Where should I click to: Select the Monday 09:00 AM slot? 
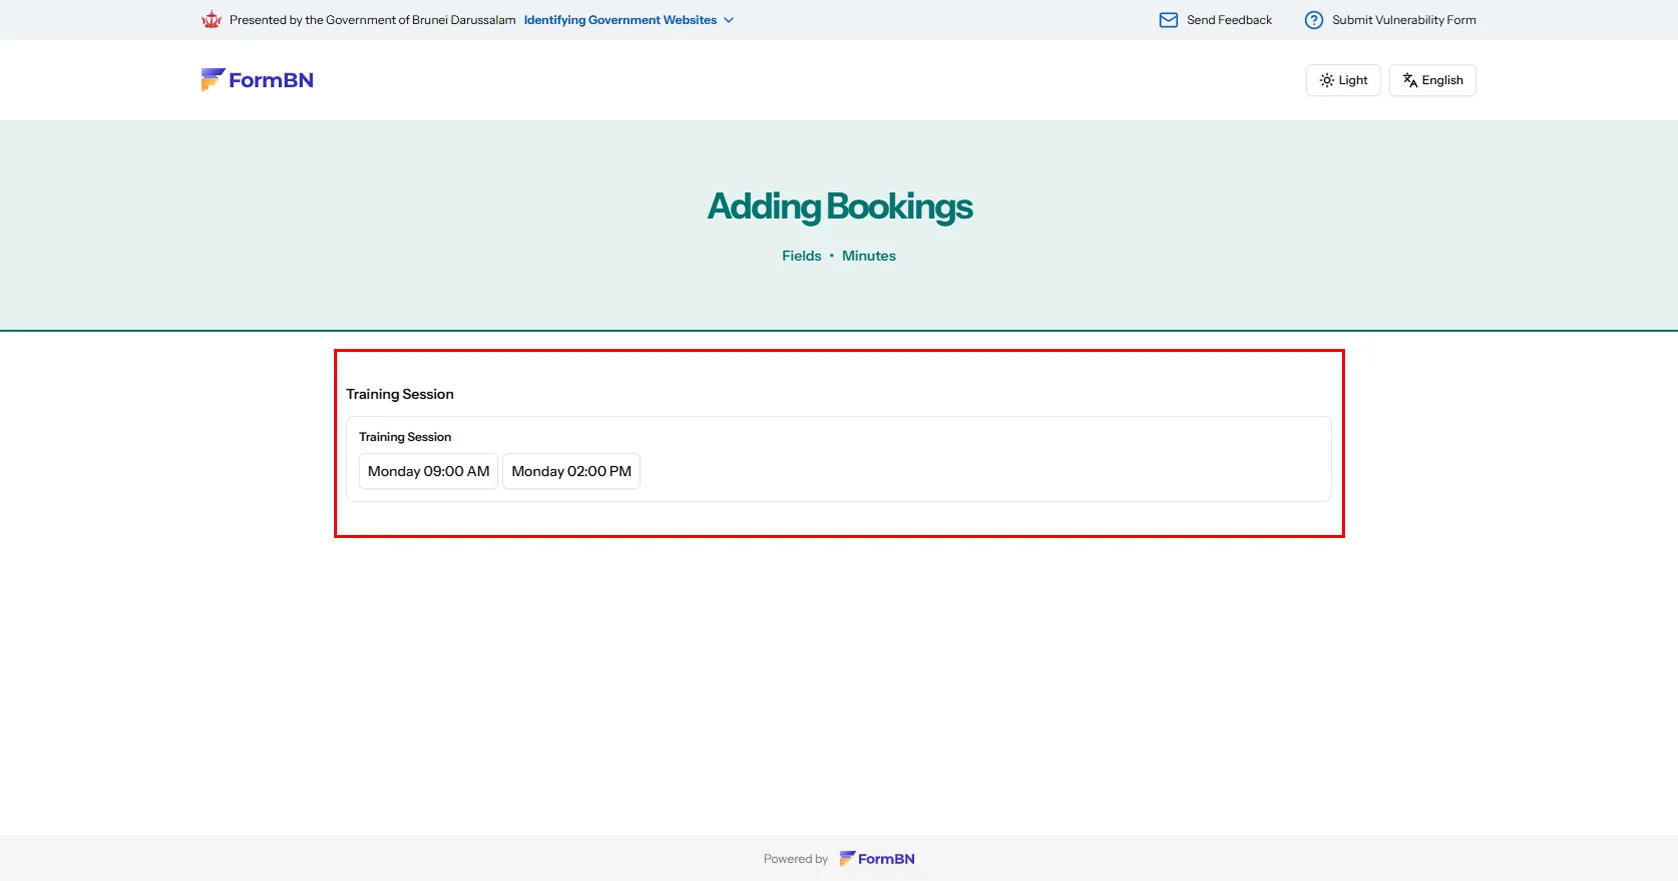428,471
